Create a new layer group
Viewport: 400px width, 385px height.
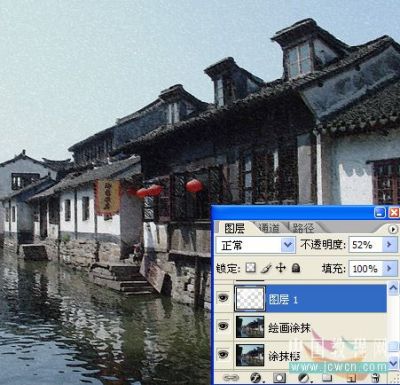tap(327, 378)
